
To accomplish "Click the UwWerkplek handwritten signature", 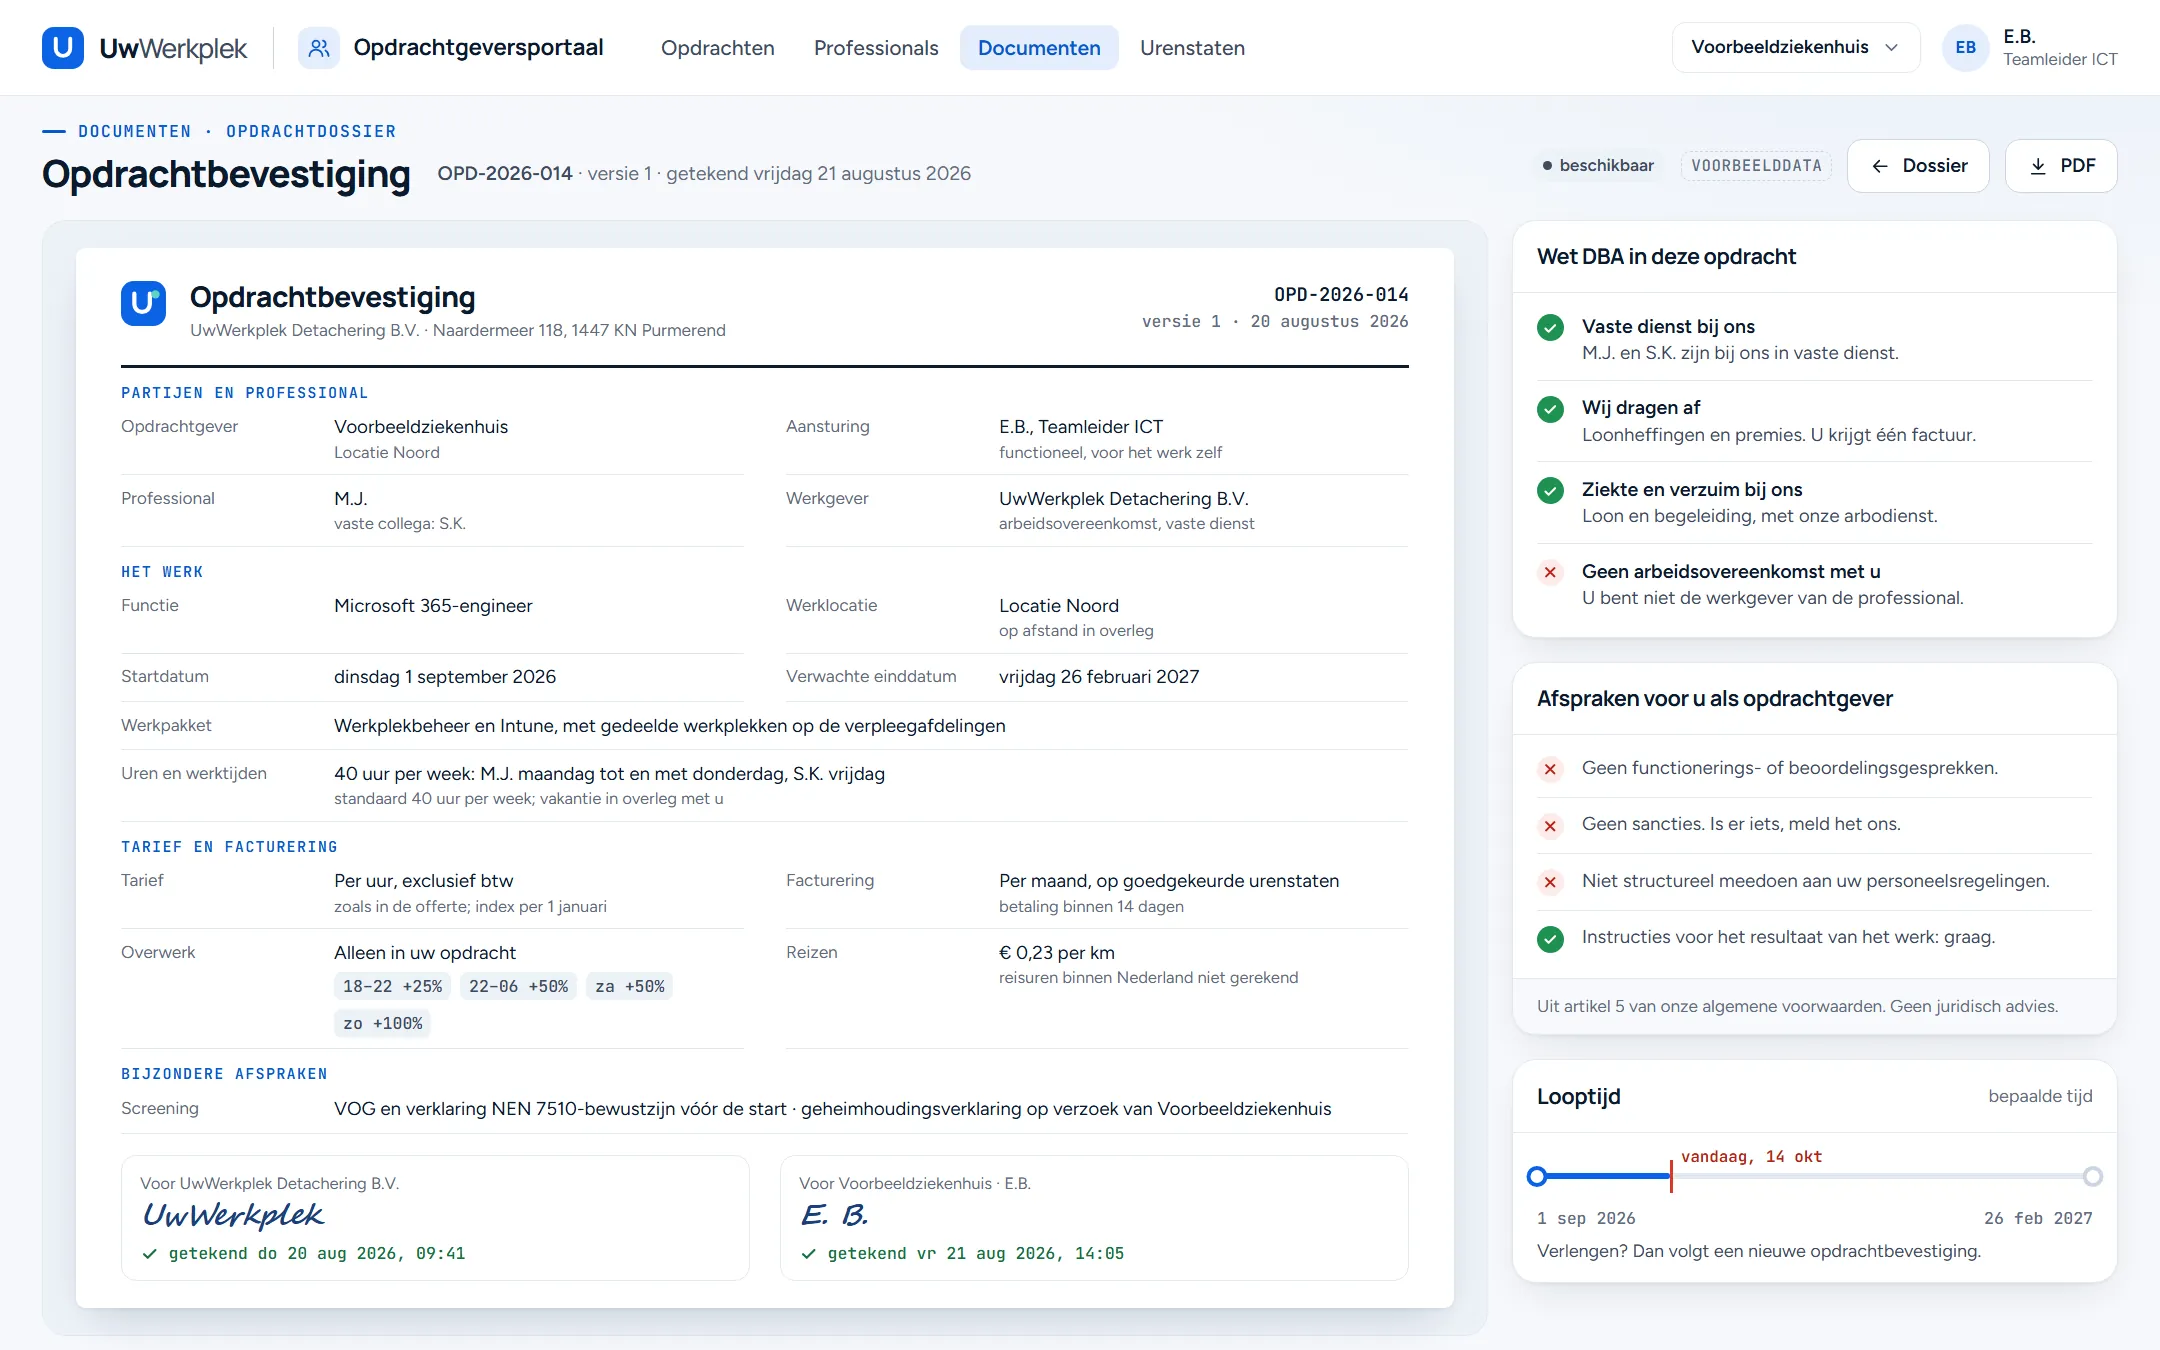I will (233, 1215).
